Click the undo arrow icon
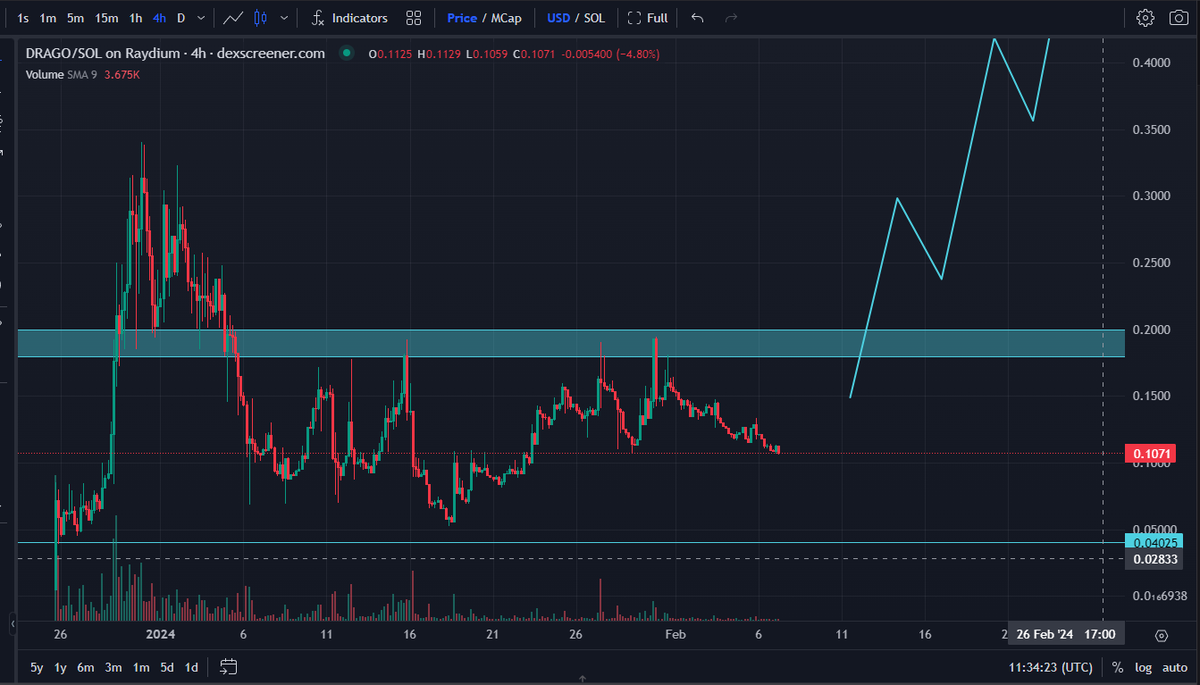 point(697,17)
